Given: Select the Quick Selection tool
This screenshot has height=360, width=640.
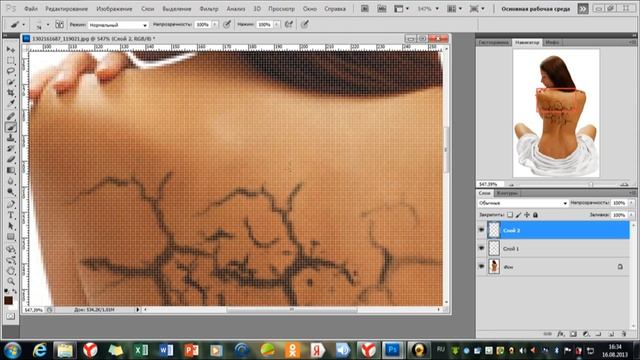Looking at the screenshot, I should point(11,82).
